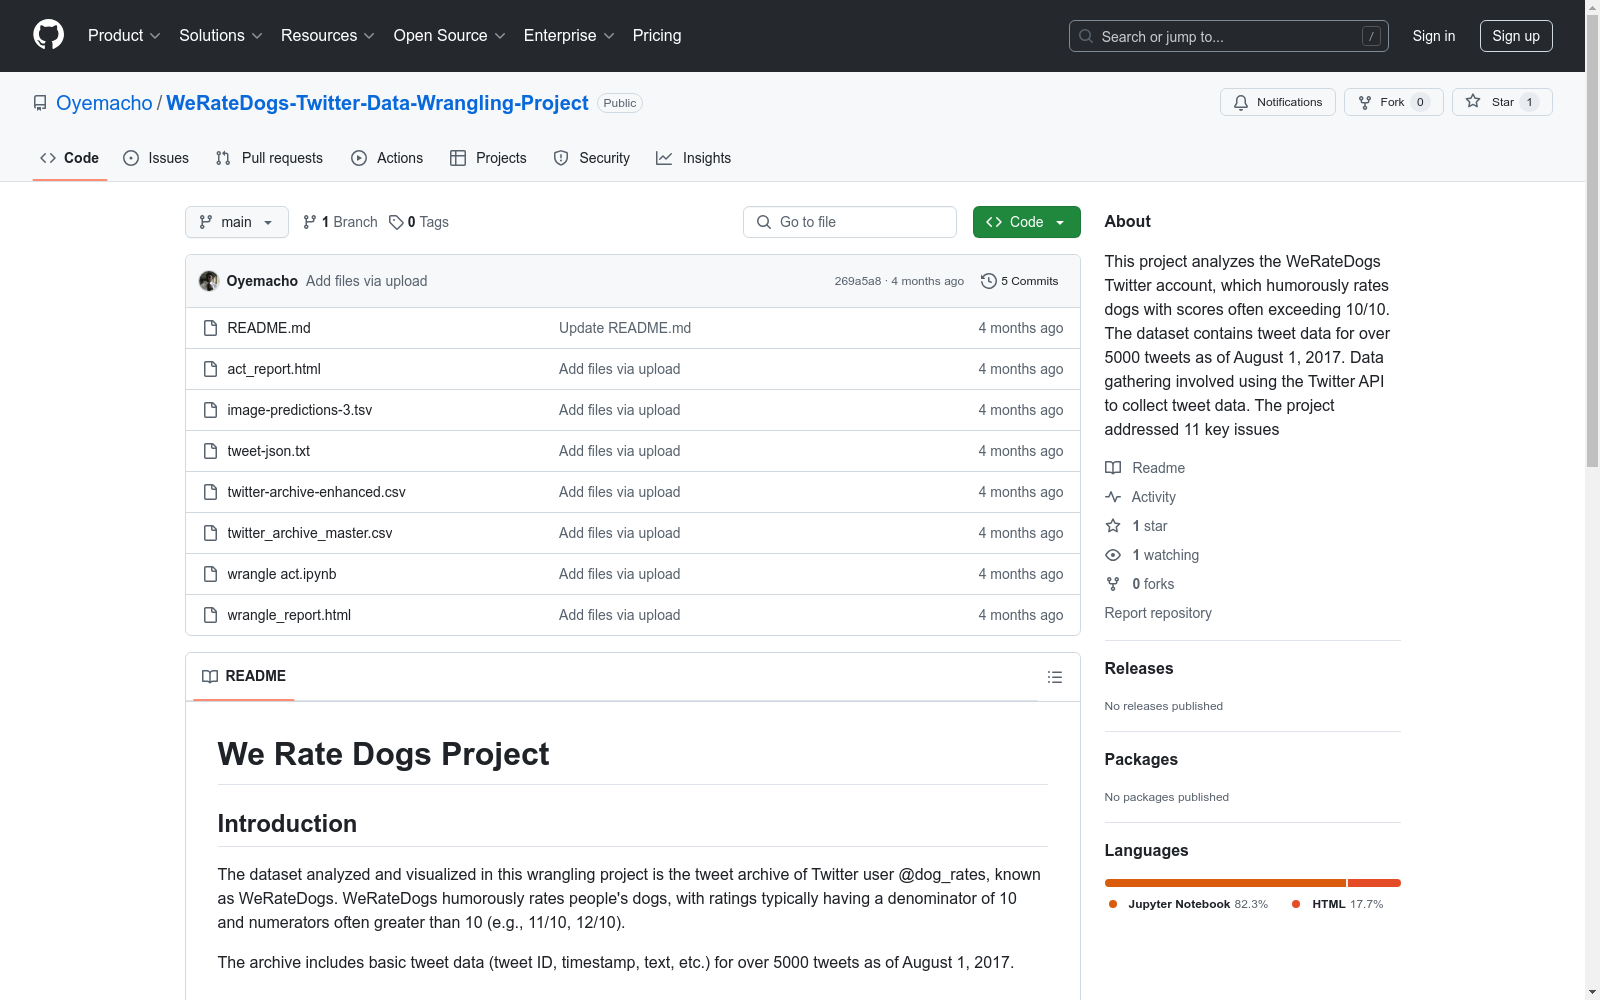
Task: Open the GitHub home logo
Action: 48,35
